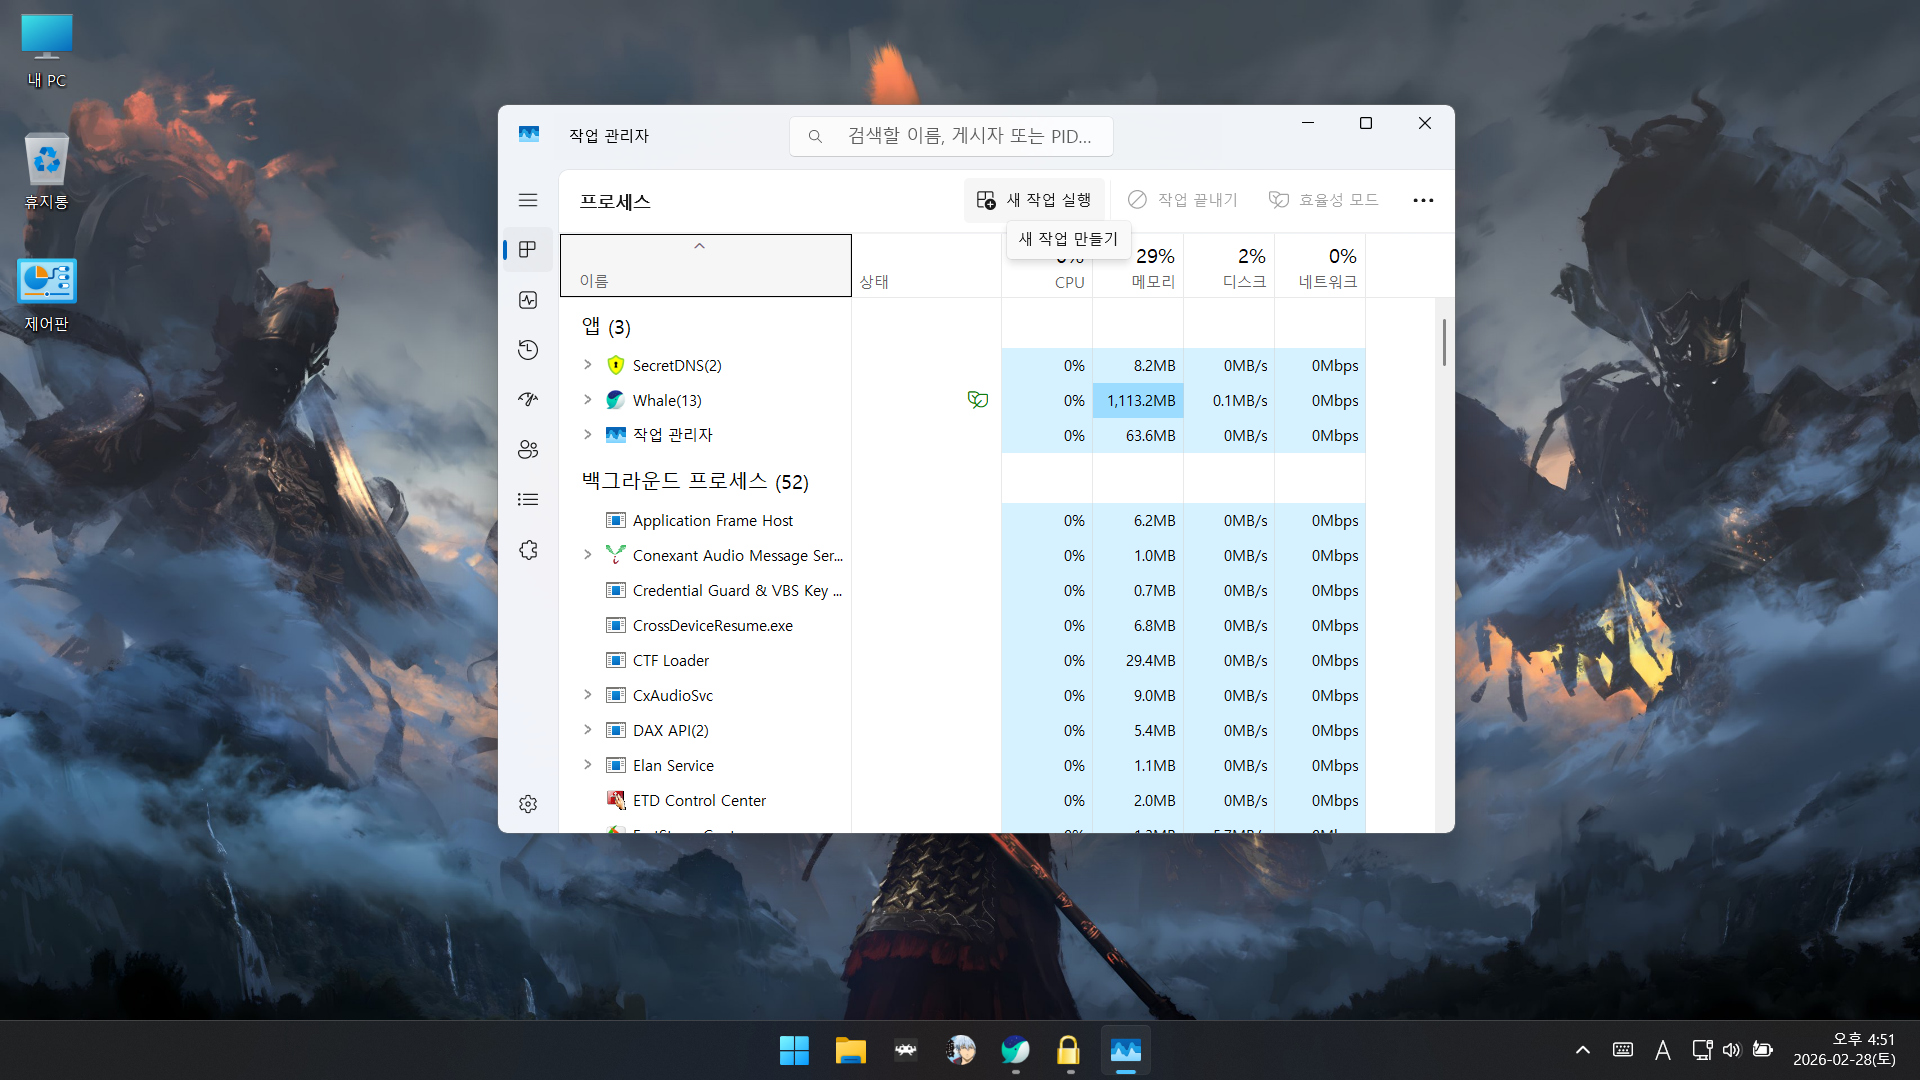The image size is (1920, 1080).
Task: Click 새 작업 실행 button
Action: tap(1034, 200)
